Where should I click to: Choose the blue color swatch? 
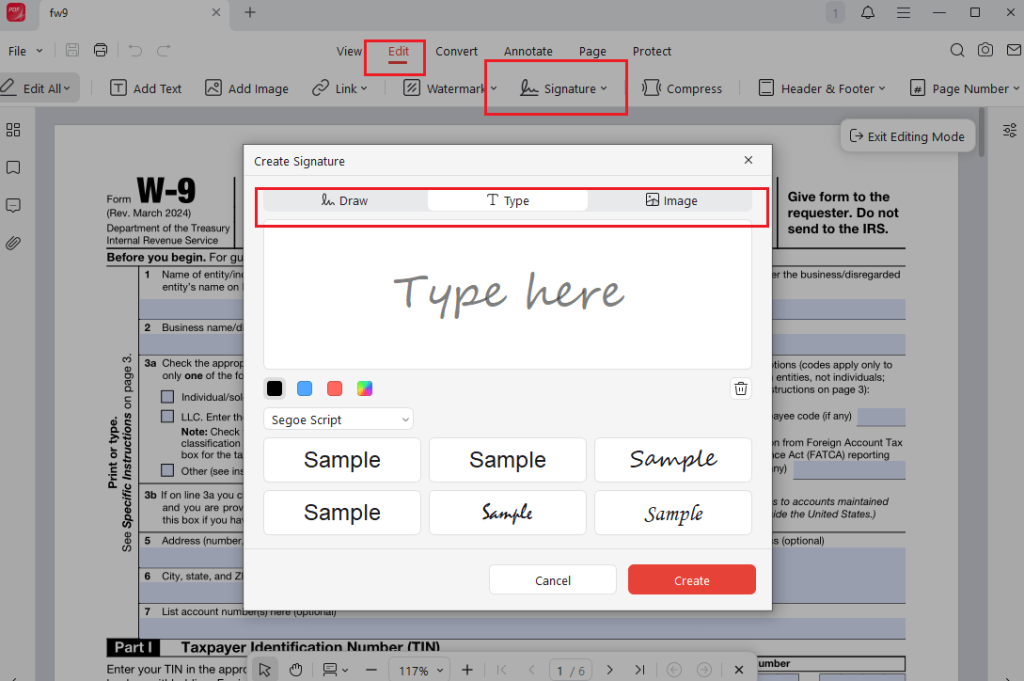(304, 388)
